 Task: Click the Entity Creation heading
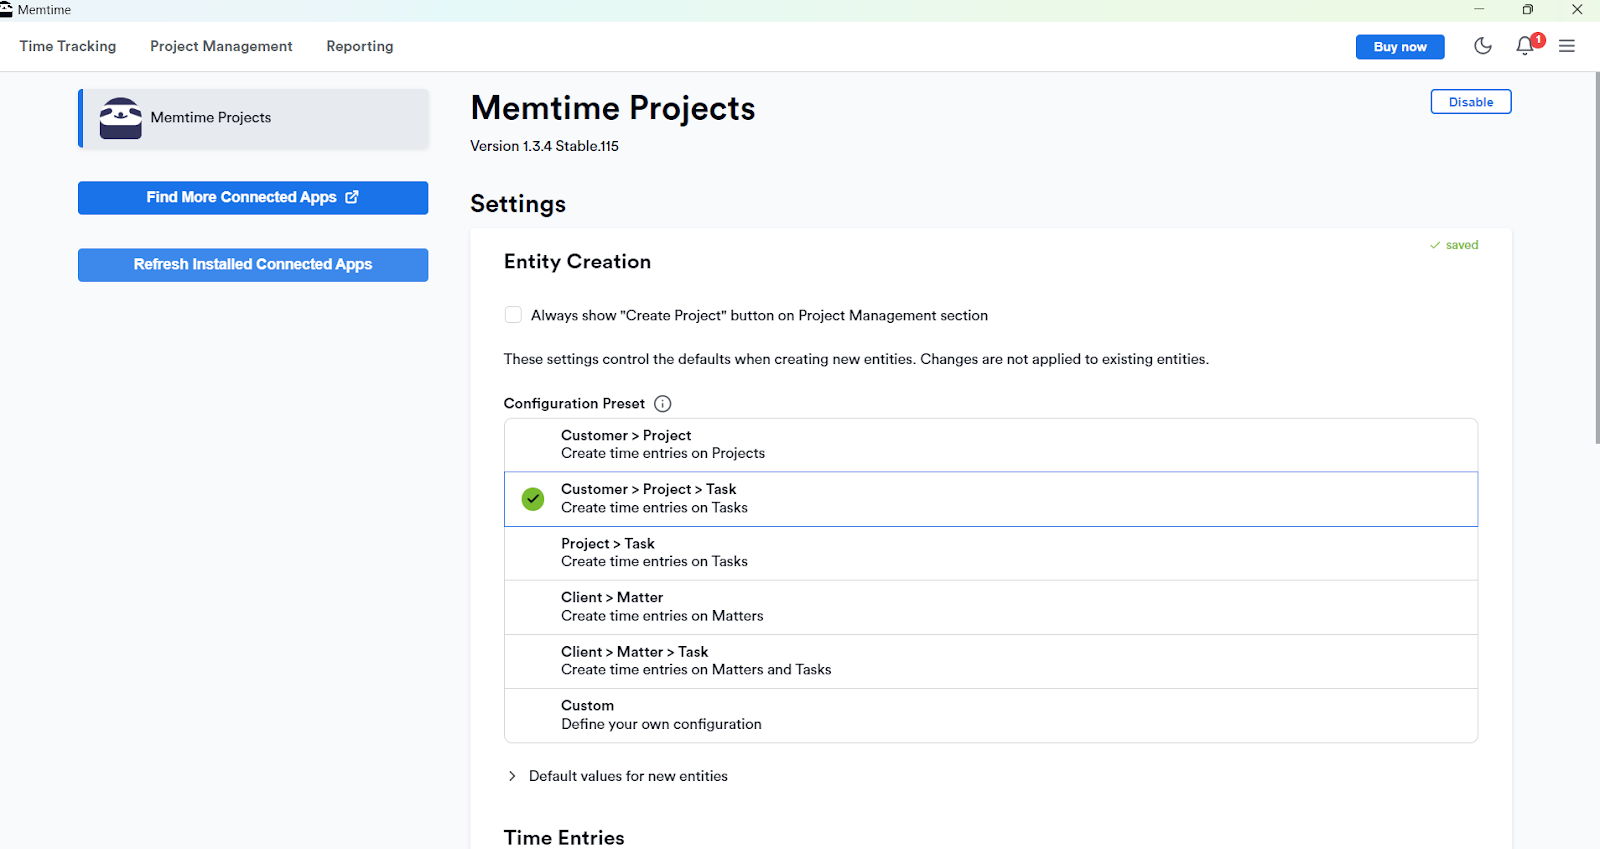point(577,262)
